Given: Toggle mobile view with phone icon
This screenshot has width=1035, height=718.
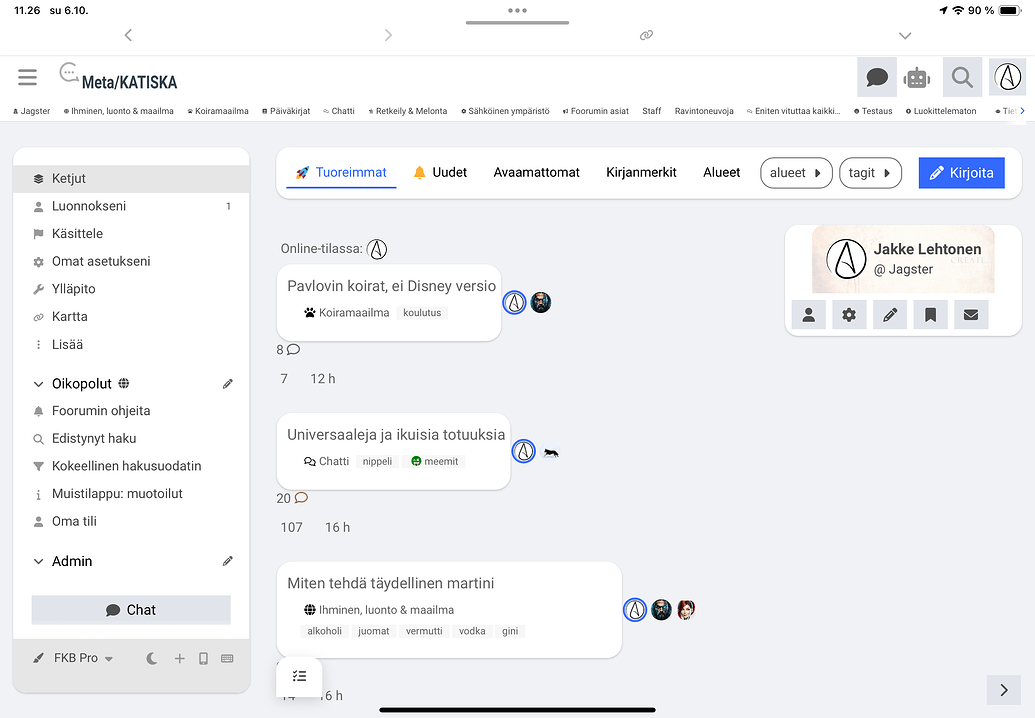Looking at the screenshot, I should [204, 658].
